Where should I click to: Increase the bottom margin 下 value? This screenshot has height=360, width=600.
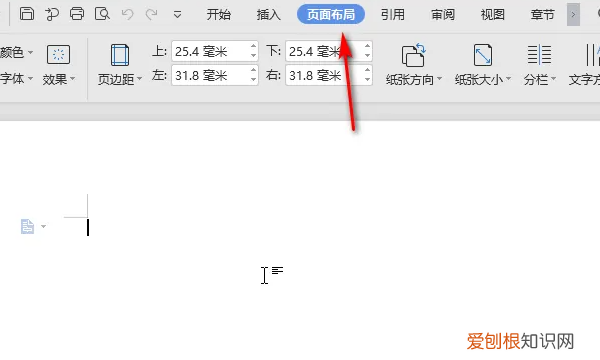(x=367, y=46)
